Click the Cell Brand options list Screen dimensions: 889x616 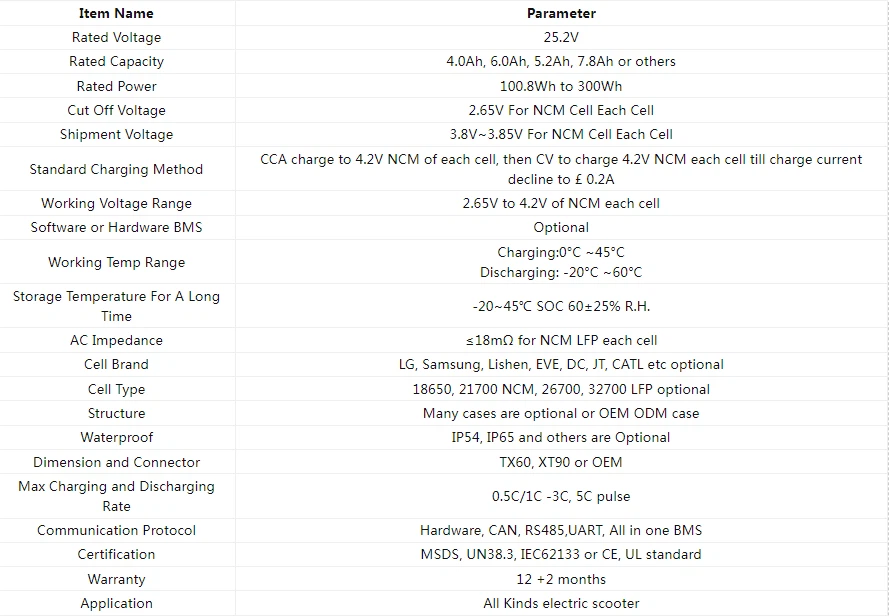click(561, 364)
